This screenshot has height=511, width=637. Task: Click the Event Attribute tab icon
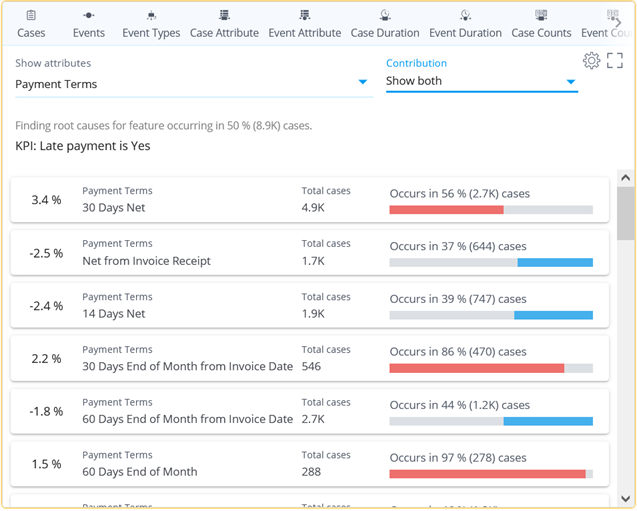pyautogui.click(x=305, y=15)
